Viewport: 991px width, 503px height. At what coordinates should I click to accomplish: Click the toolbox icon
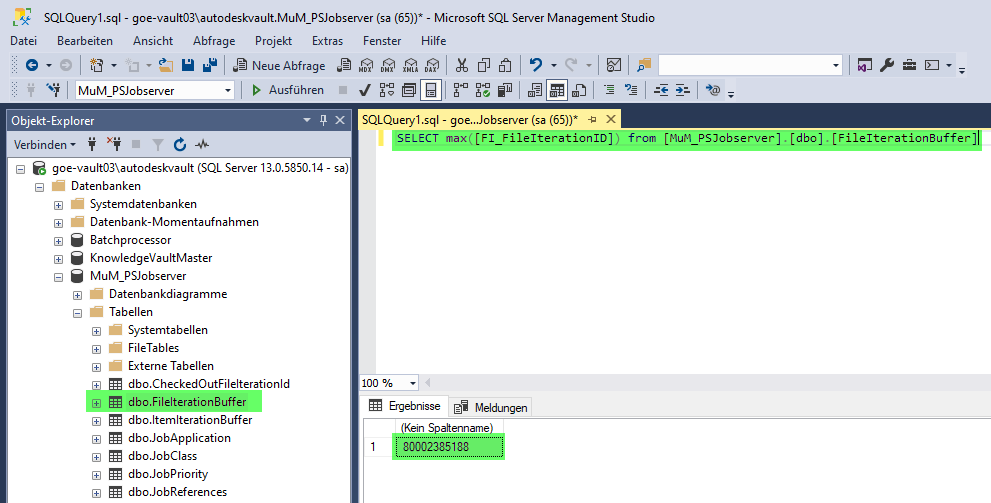pos(909,65)
